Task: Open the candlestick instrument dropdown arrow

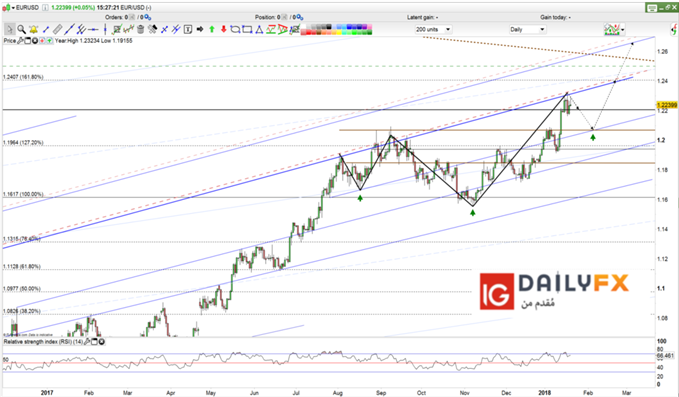Action: [13, 7]
